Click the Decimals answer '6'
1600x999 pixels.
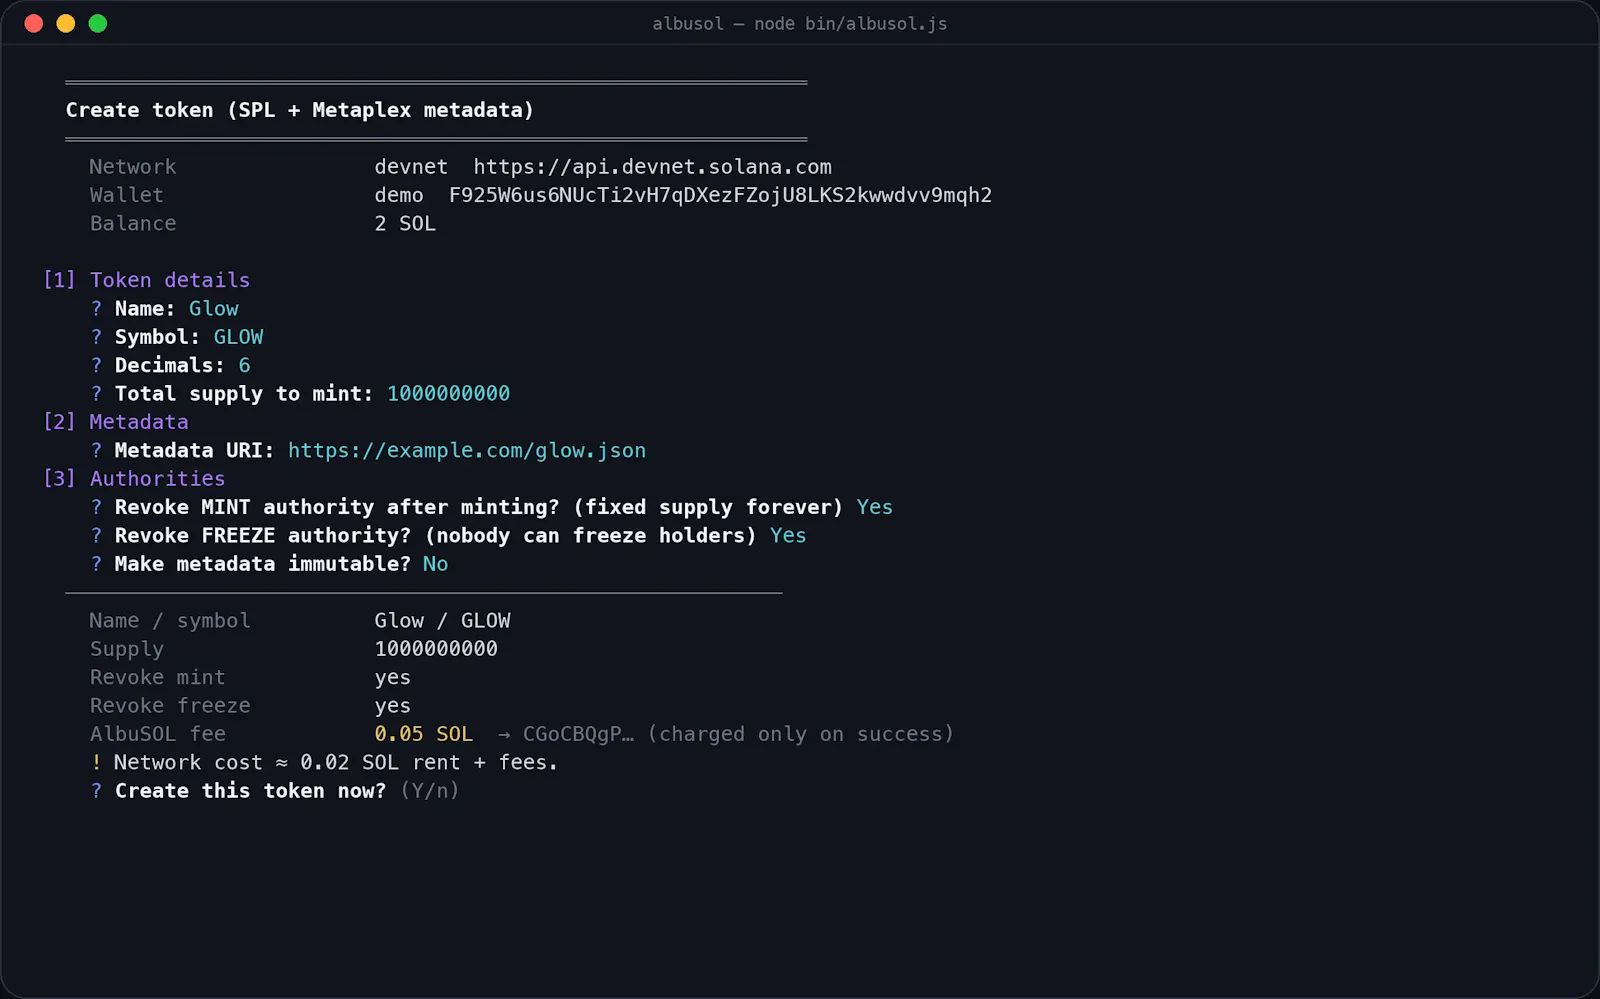[x=244, y=365]
